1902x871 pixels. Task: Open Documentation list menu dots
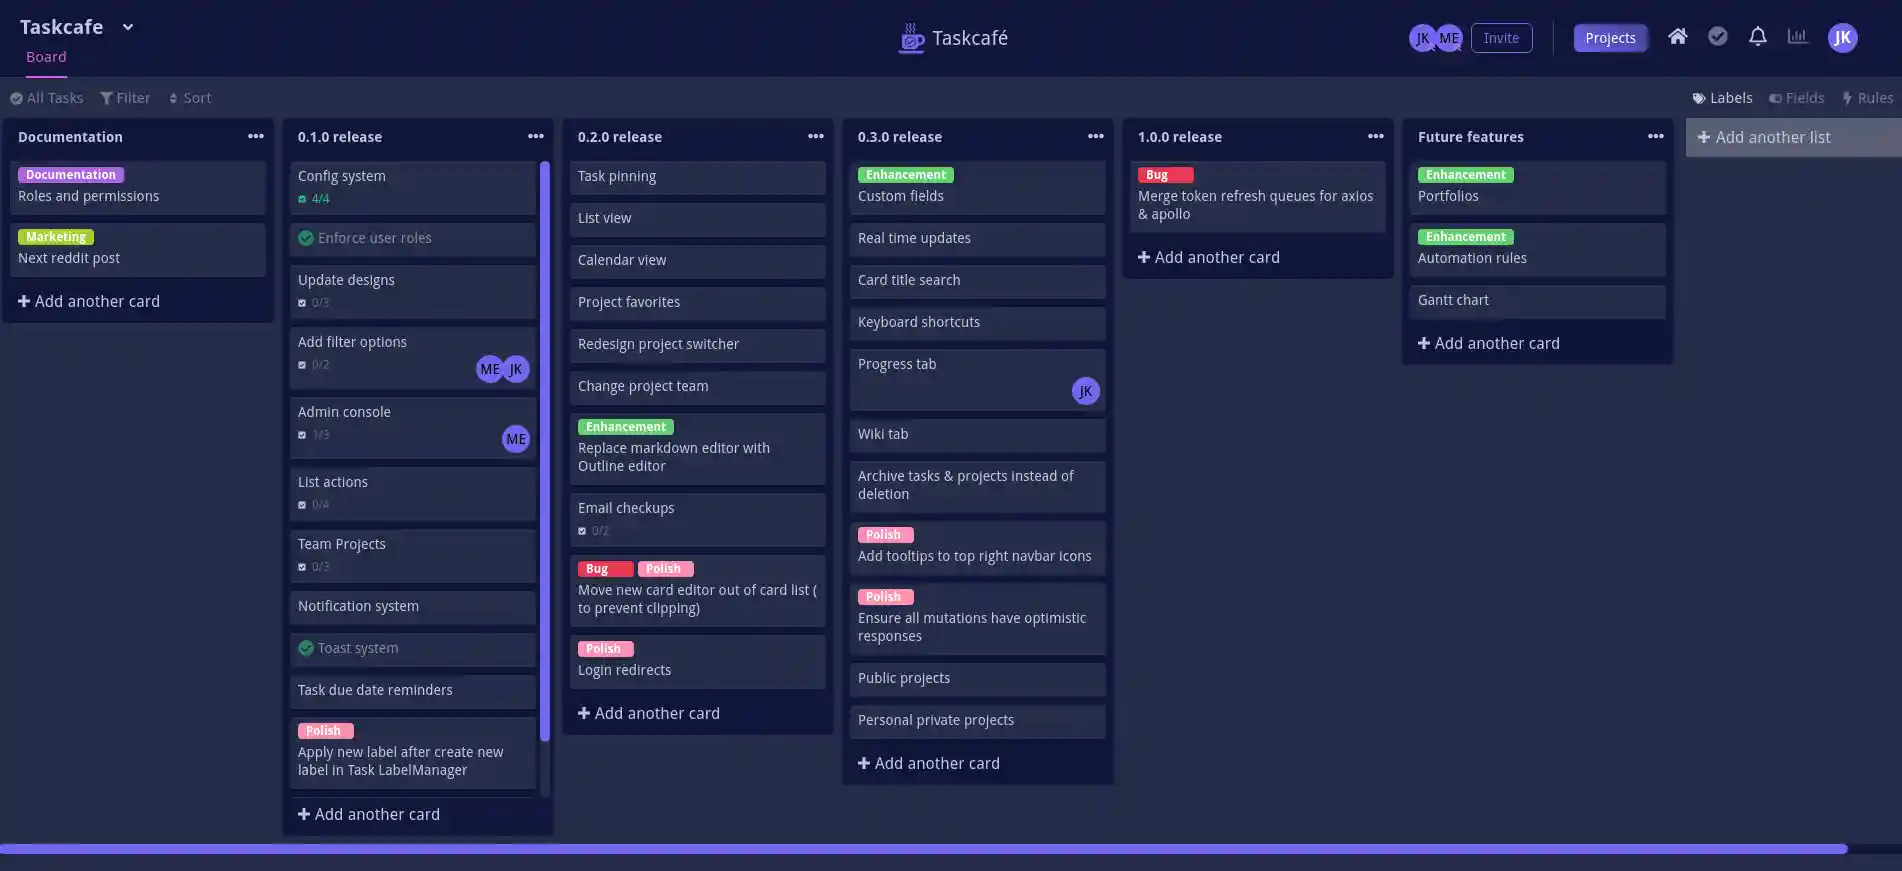tap(256, 136)
